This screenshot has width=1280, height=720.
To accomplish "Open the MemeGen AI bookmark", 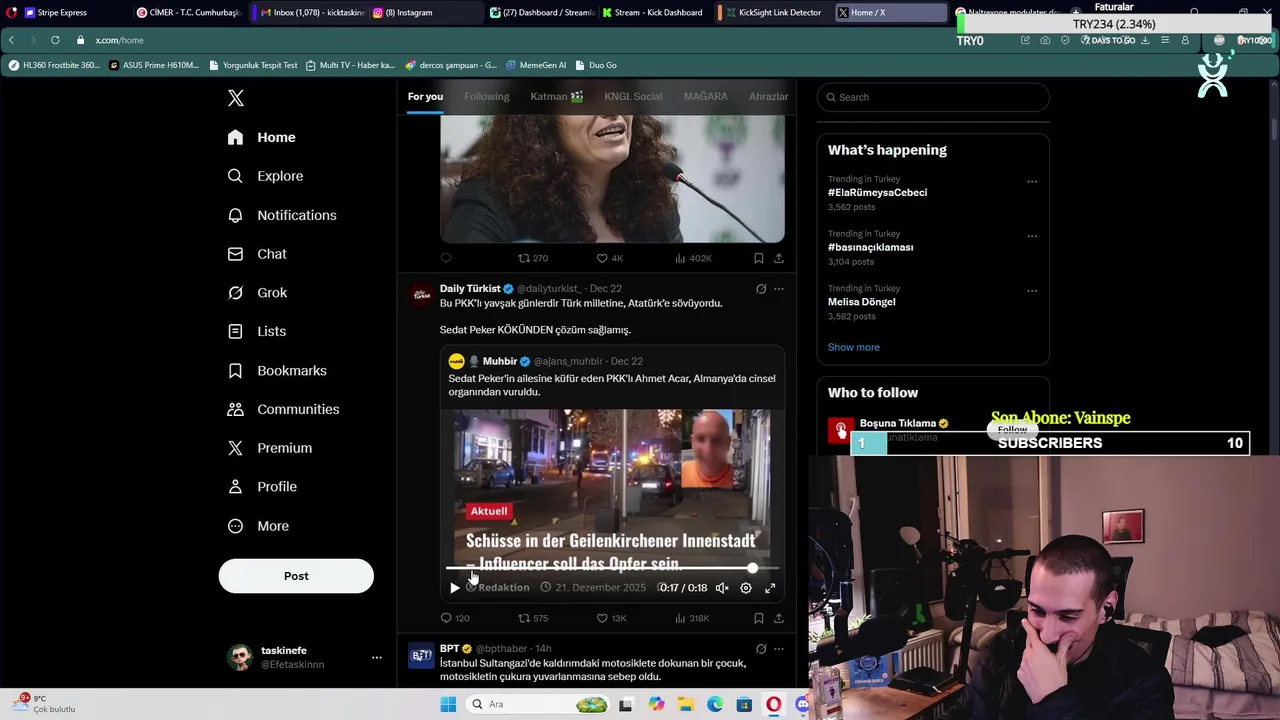I will [x=536, y=65].
